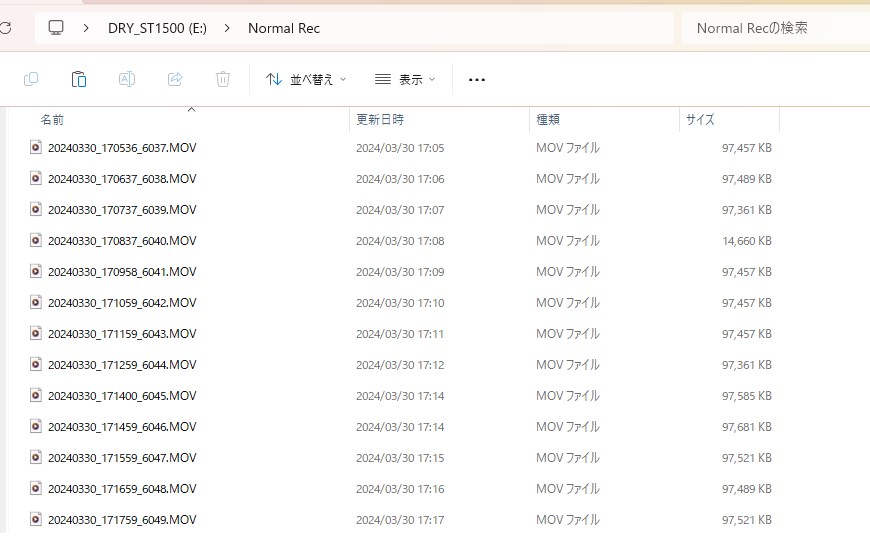The width and height of the screenshot is (870, 549).
Task: Sort by the 更新日時 column header
Action: (380, 119)
